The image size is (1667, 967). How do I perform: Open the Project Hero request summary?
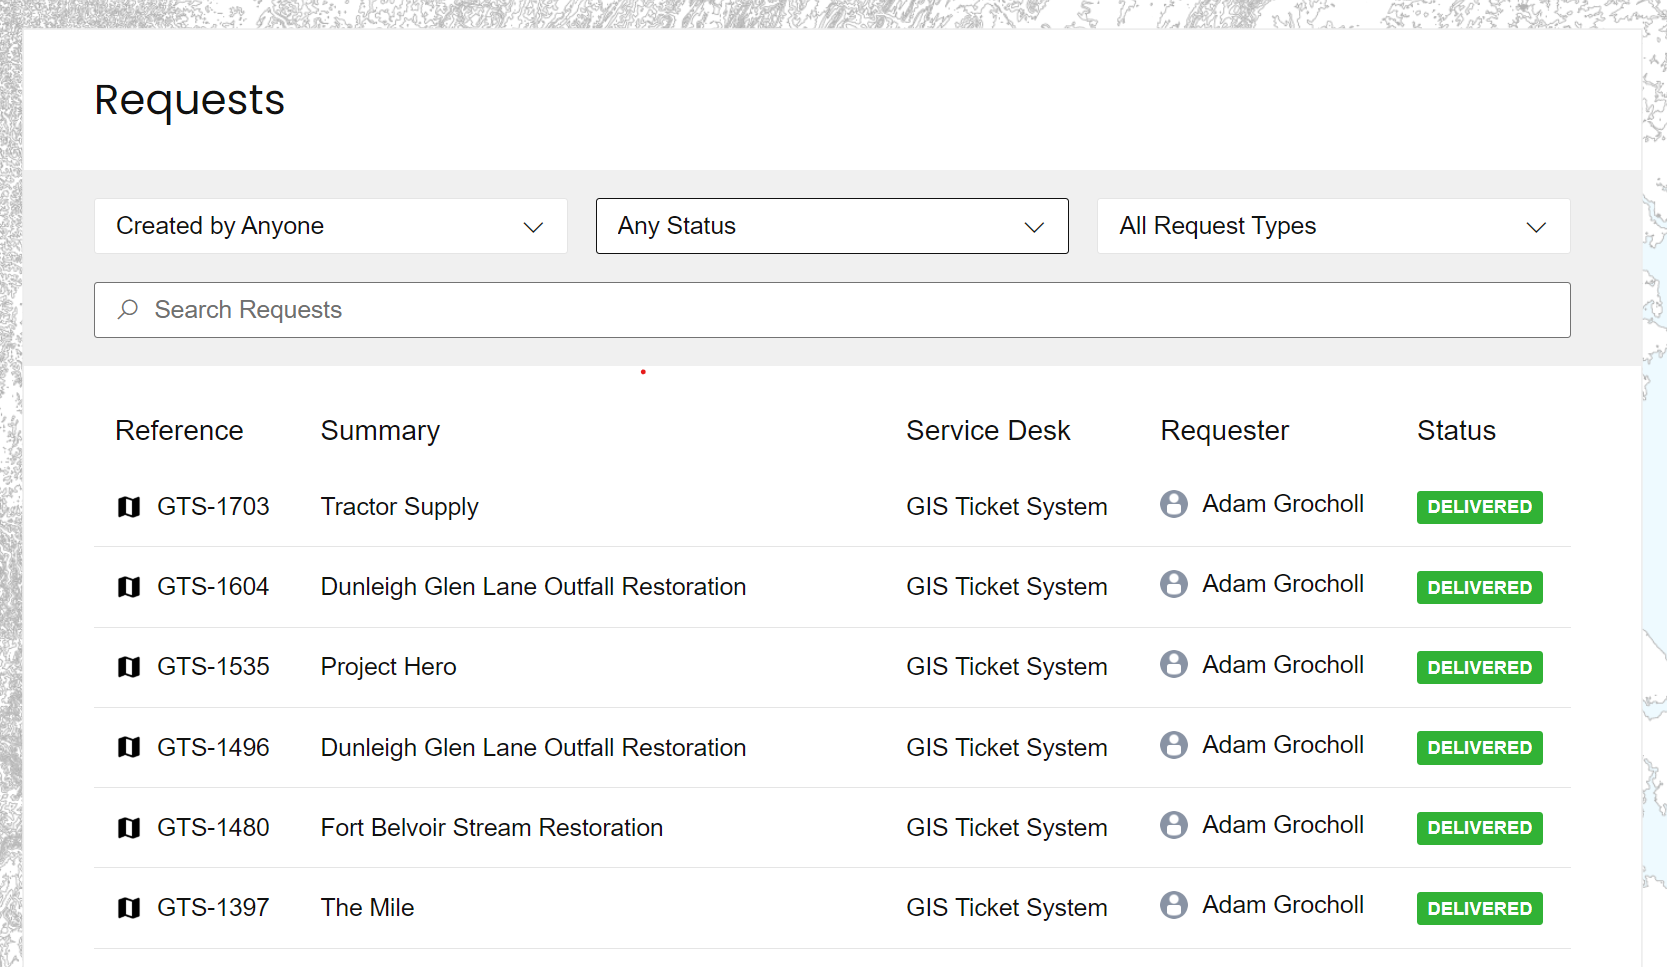(x=388, y=667)
